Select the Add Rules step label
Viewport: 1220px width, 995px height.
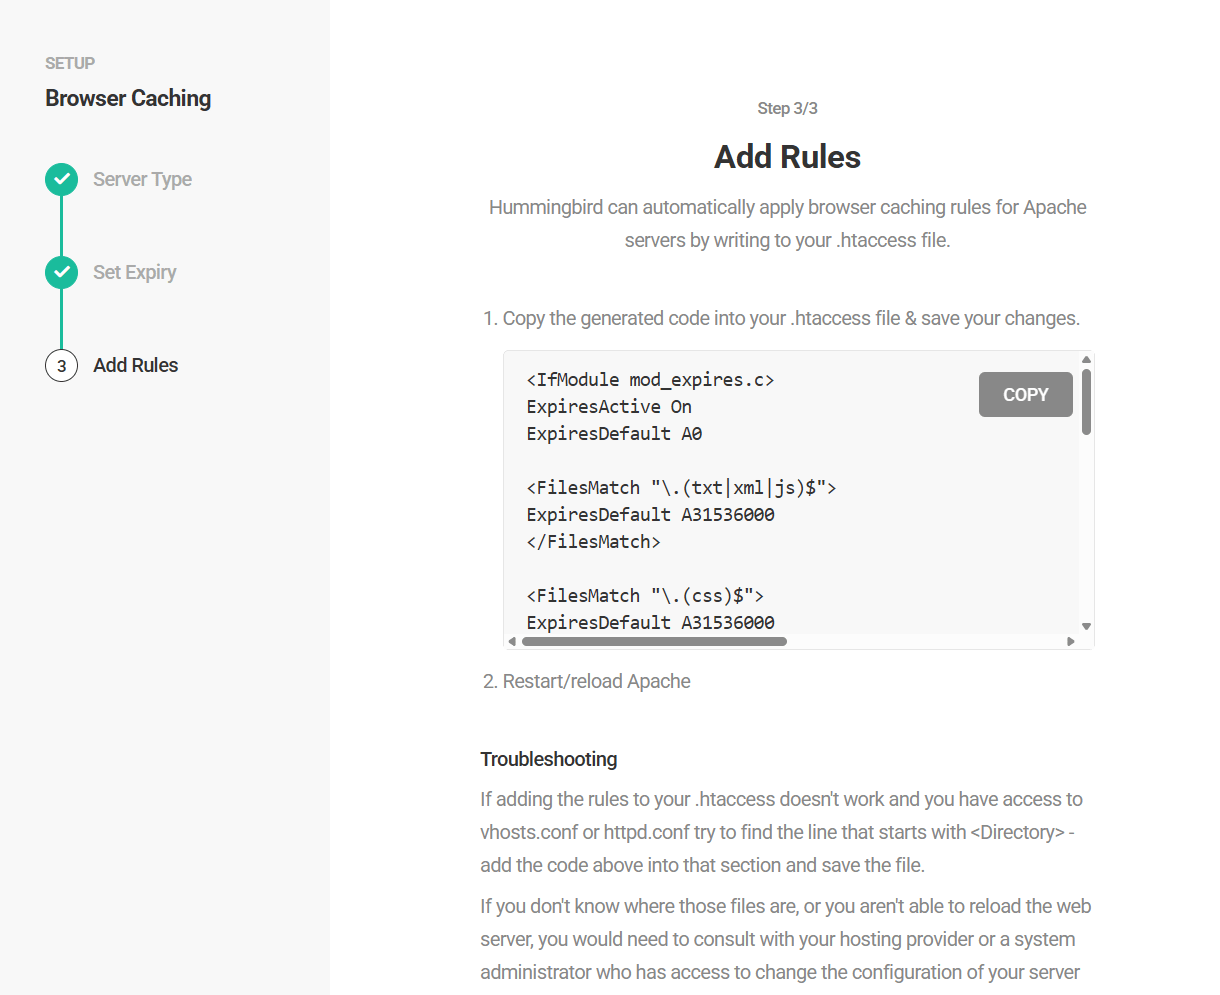point(136,365)
